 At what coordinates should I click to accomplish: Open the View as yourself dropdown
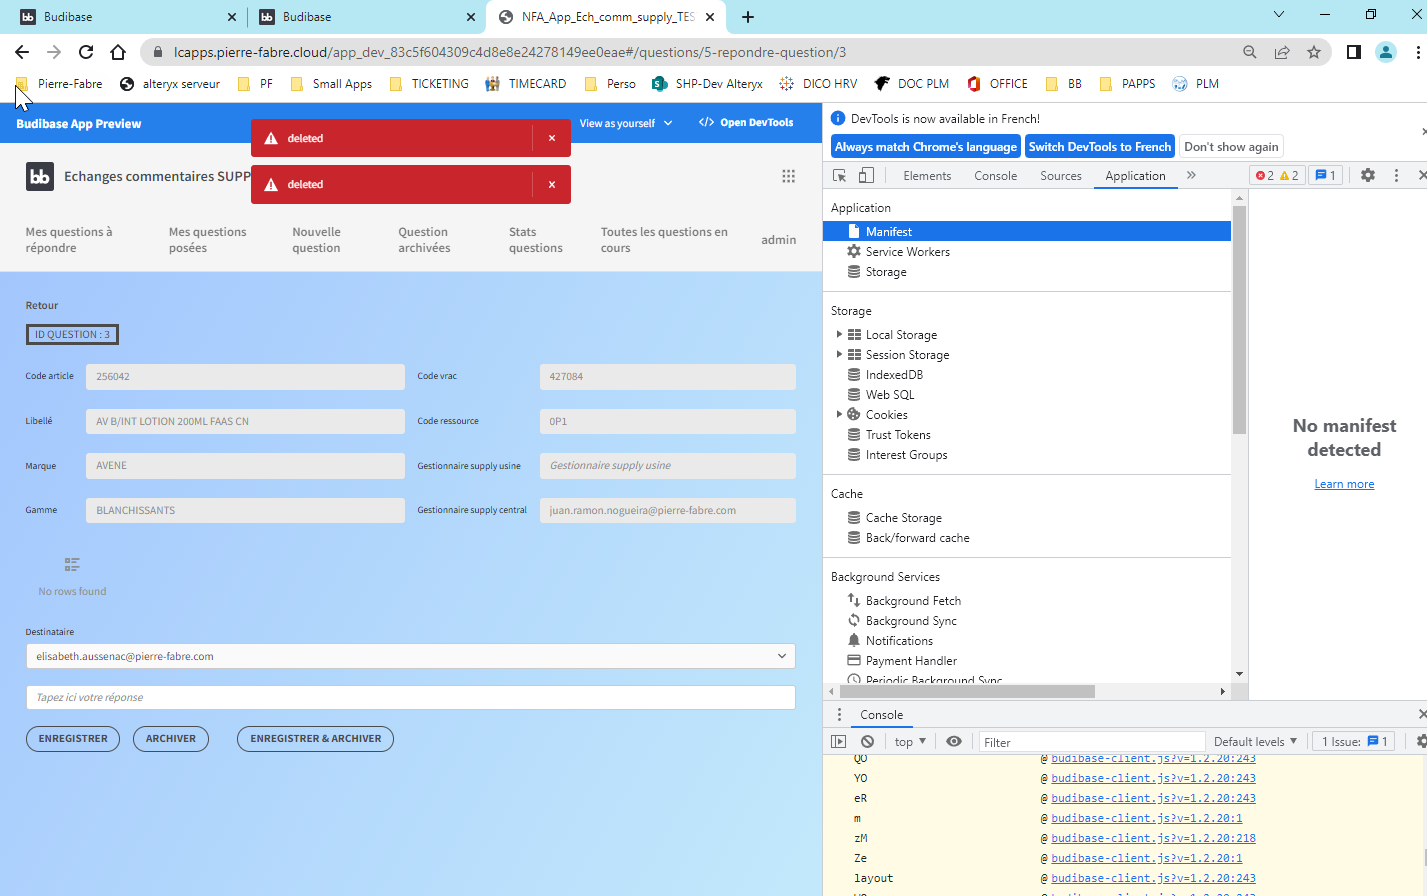626,124
